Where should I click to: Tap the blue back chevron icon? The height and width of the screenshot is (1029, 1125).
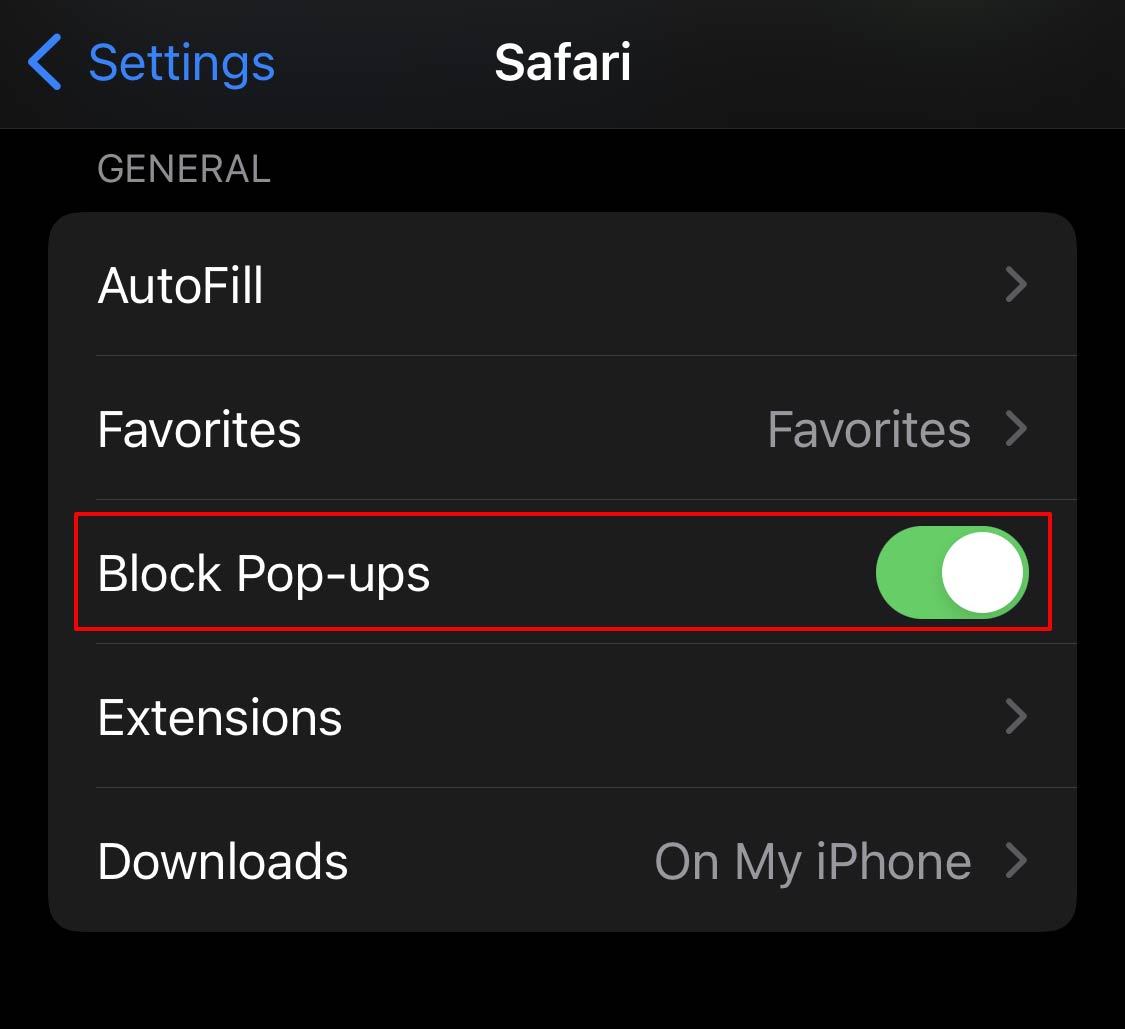tap(45, 62)
